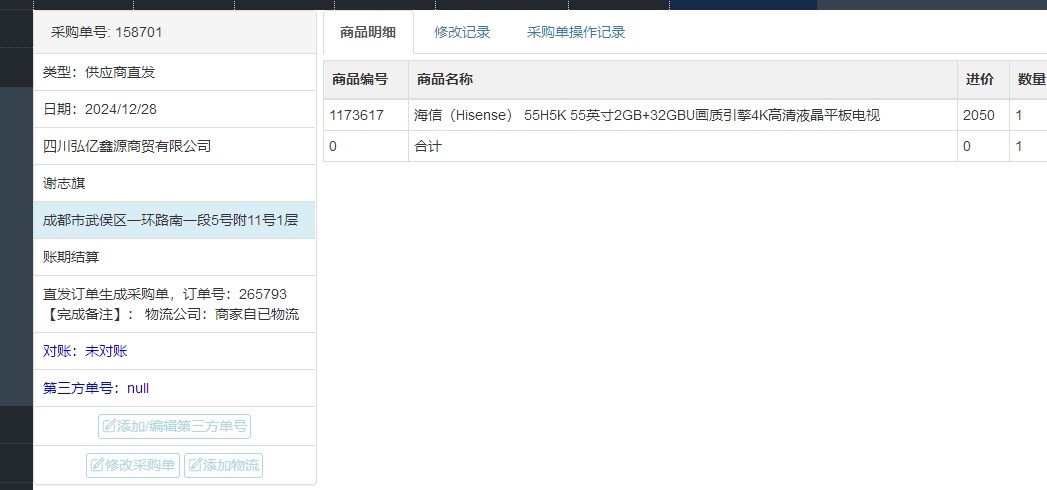Image resolution: width=1047 pixels, height=490 pixels.
Task: Click the edit icon on 修改采购单
Action: point(97,465)
